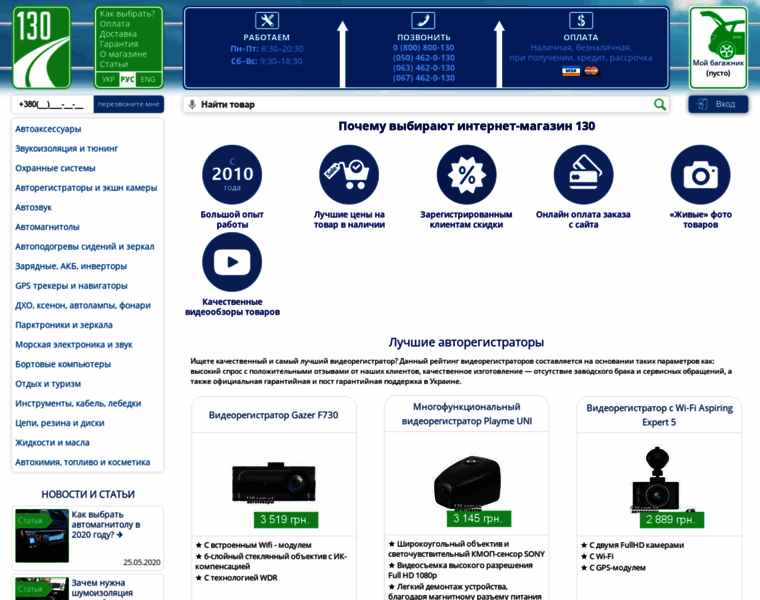
Task: Open Зарядные, АКБ, инверторы category
Action: click(71, 266)
